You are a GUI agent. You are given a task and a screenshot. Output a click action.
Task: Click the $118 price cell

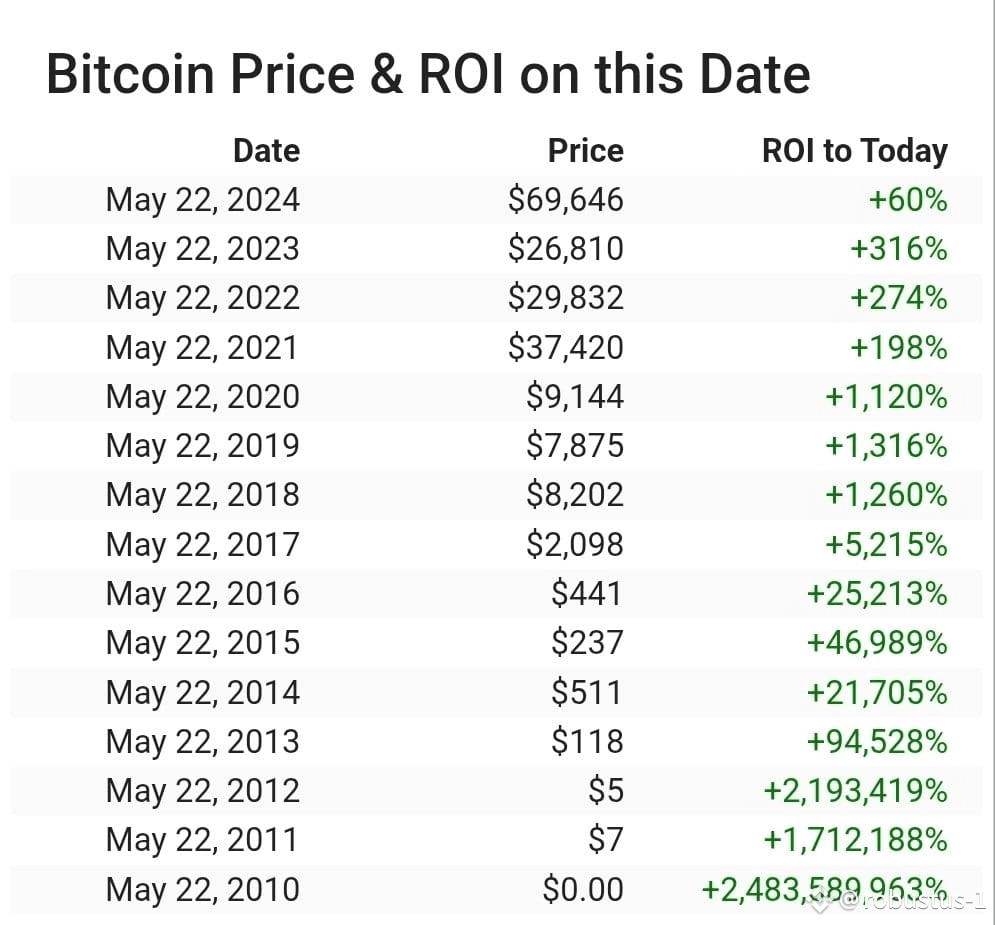point(588,742)
